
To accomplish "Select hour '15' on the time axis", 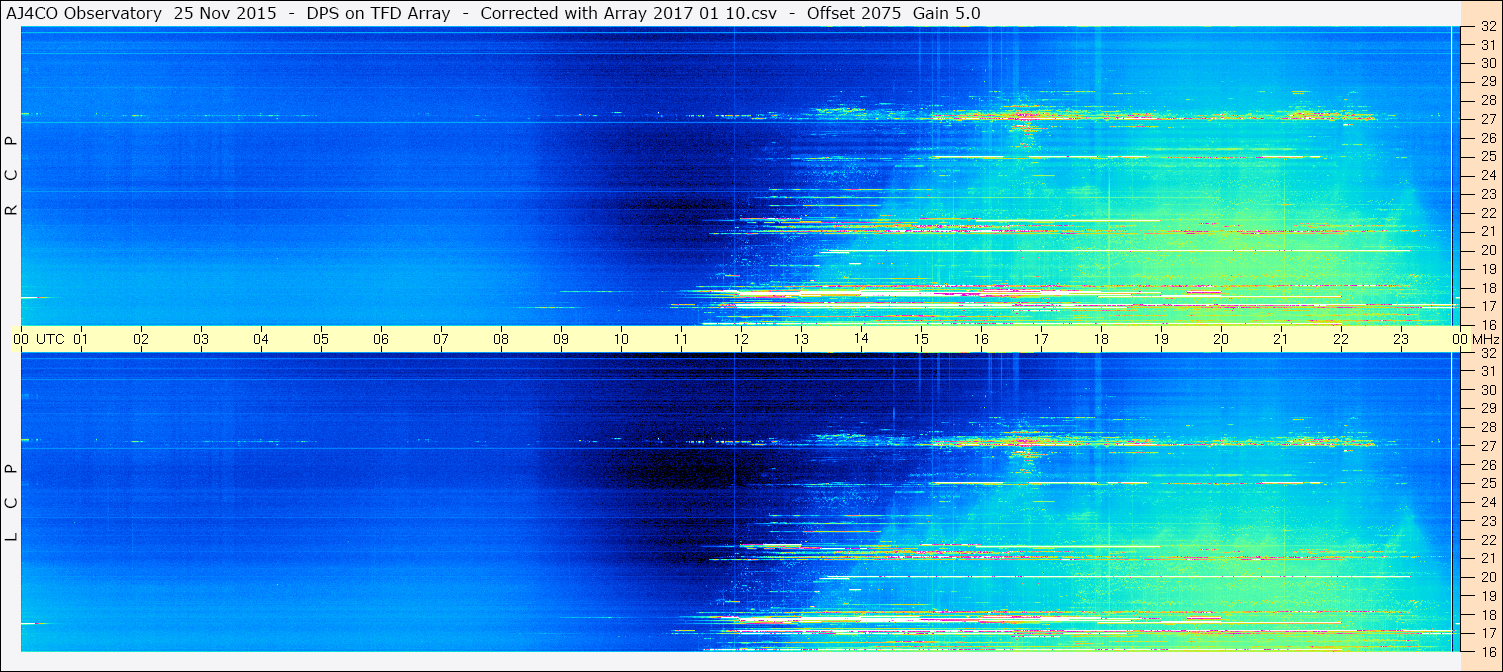I will pos(921,339).
